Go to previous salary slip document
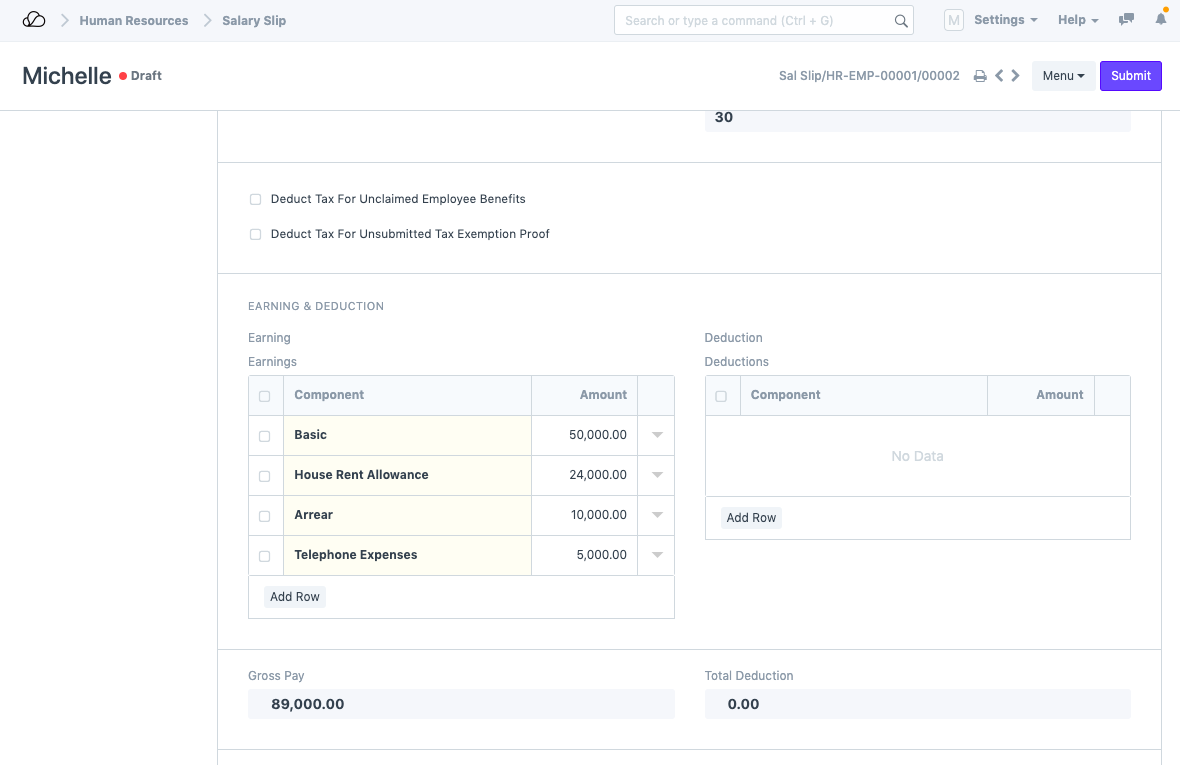Screen dimensions: 1180x765 click(998, 76)
